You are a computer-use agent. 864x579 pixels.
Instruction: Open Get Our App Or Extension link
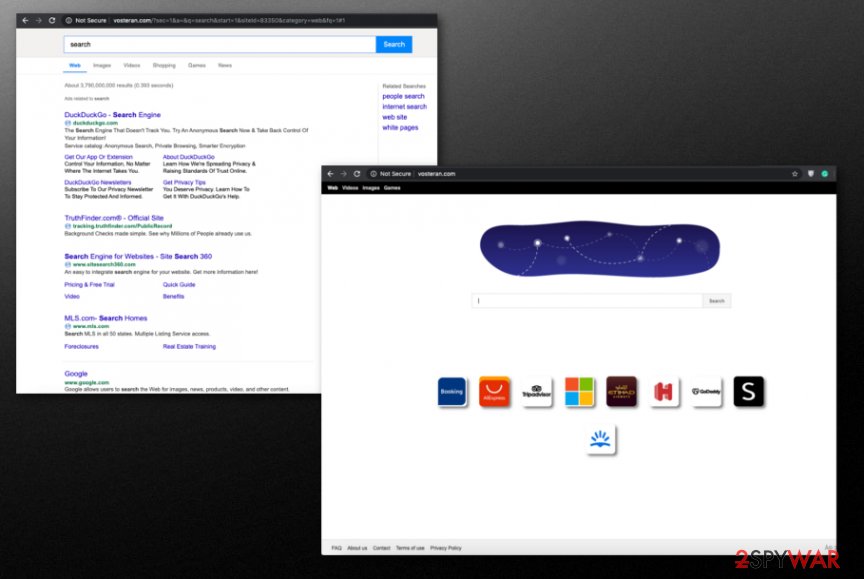(99, 157)
